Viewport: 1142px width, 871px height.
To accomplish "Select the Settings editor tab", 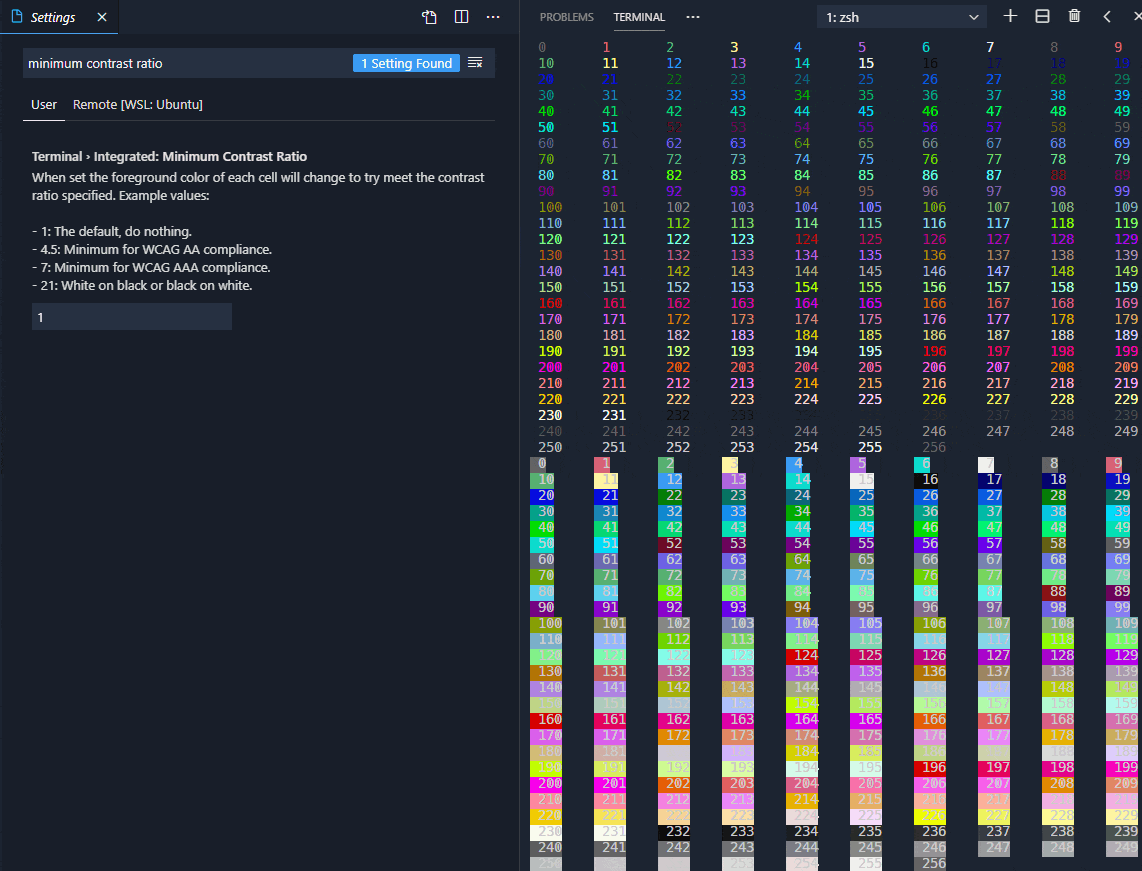I will point(48,17).
